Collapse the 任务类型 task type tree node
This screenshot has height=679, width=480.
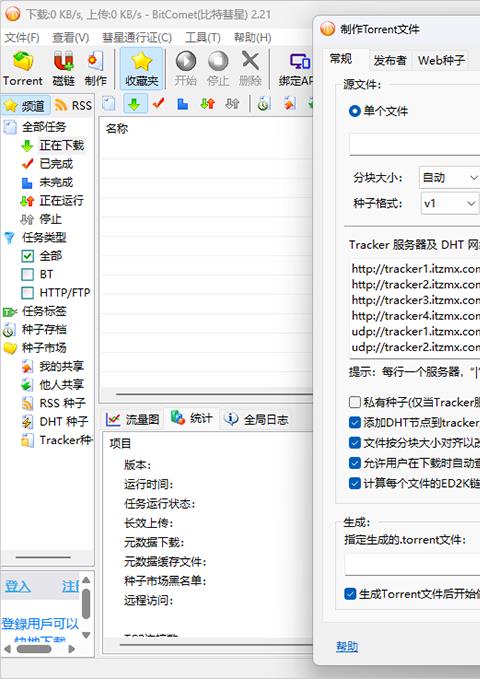(x=9, y=238)
